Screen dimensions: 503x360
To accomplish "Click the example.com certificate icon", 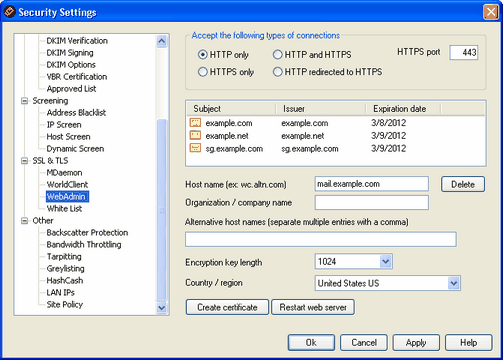I will (195, 122).
